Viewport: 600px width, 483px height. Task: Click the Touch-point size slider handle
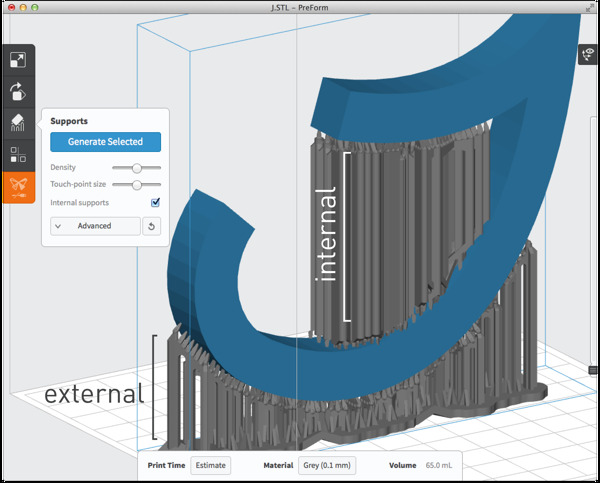click(x=137, y=185)
